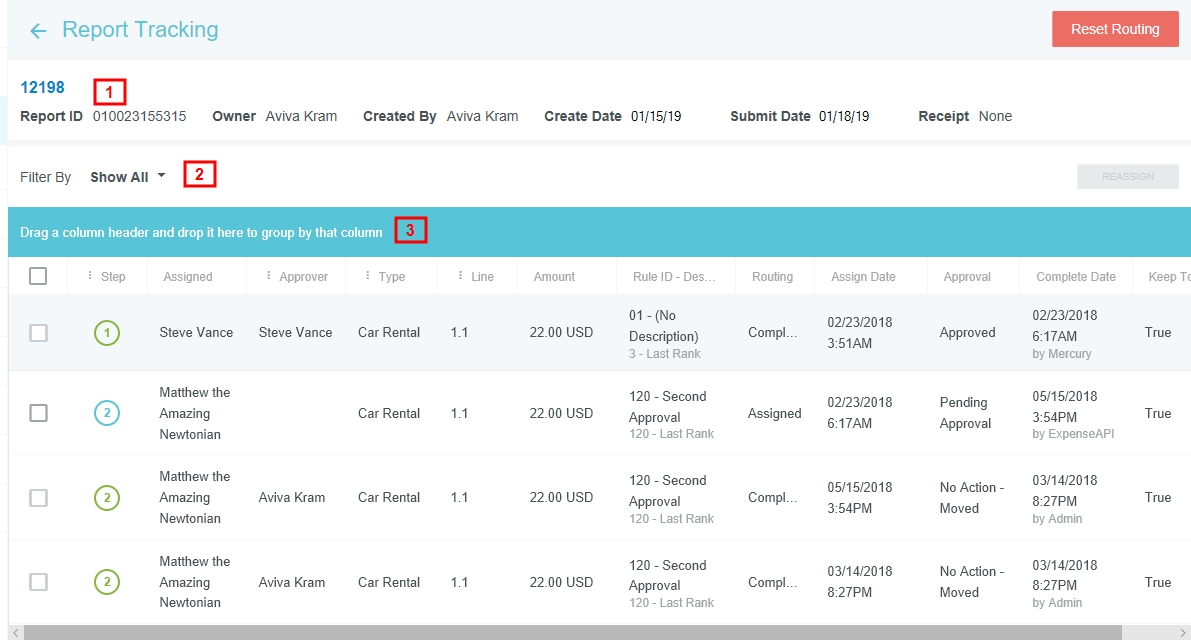Click the blue step 2 circle icon
Screen dimensions: 1191x640
click(107, 413)
